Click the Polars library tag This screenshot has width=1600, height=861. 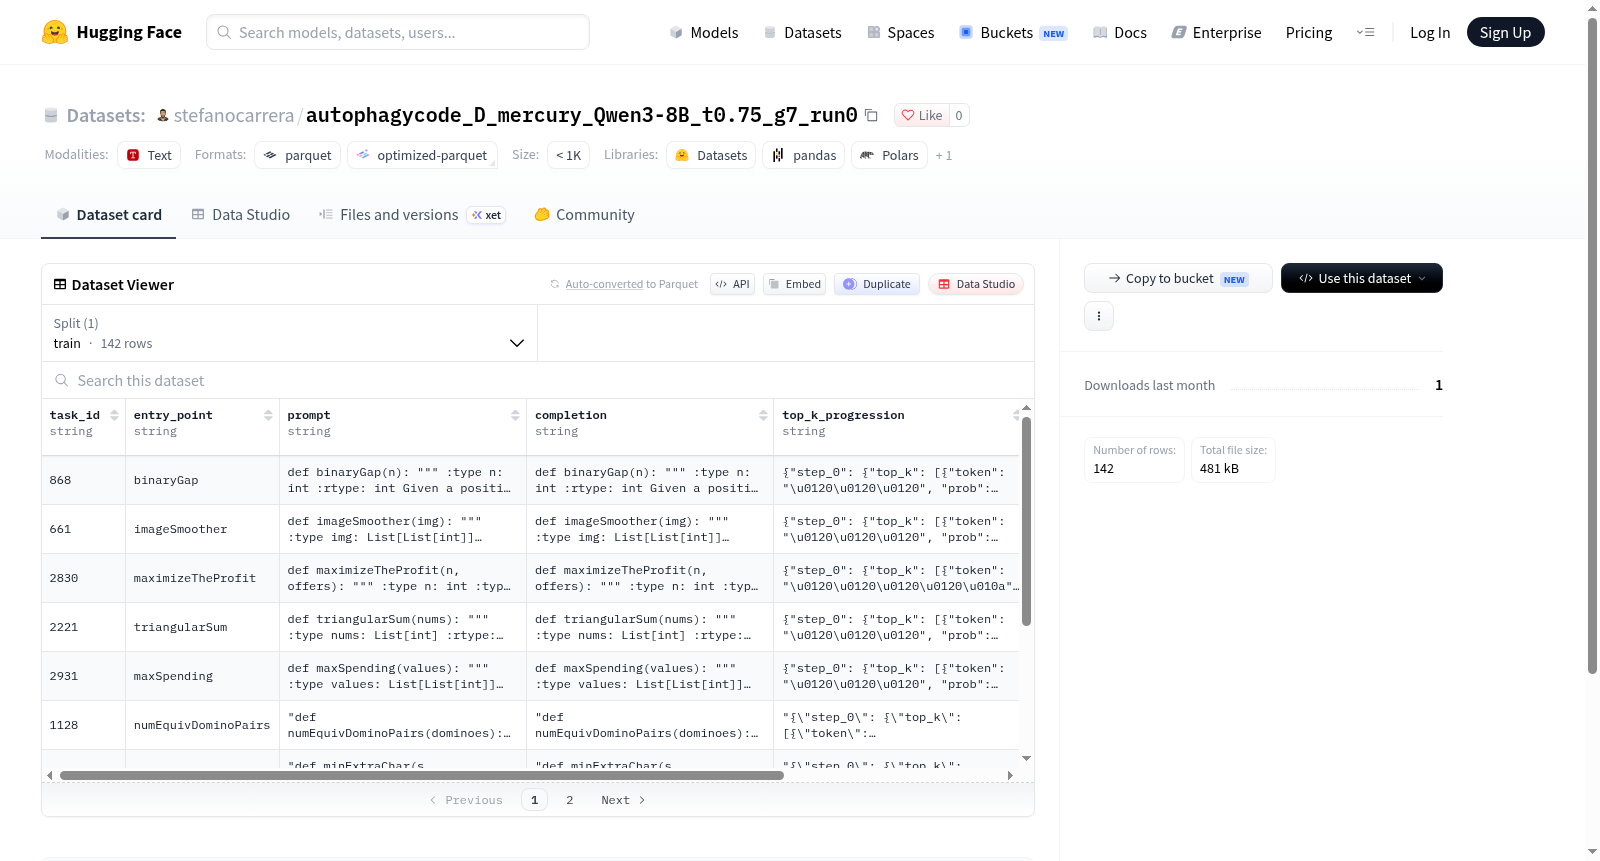click(x=889, y=155)
